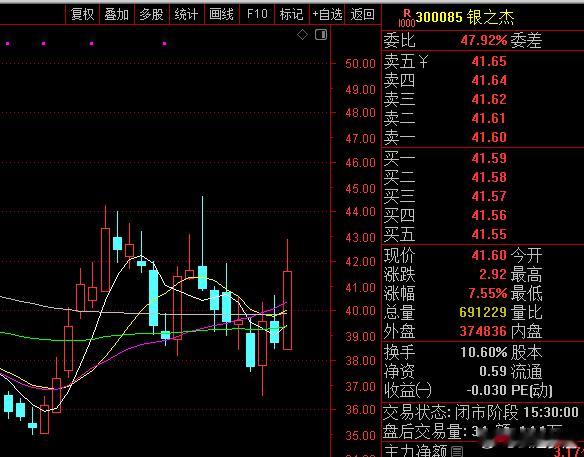Screen dimensions: 584x457
Task: Click 卖一 price 41.60
Action: [x=489, y=137]
